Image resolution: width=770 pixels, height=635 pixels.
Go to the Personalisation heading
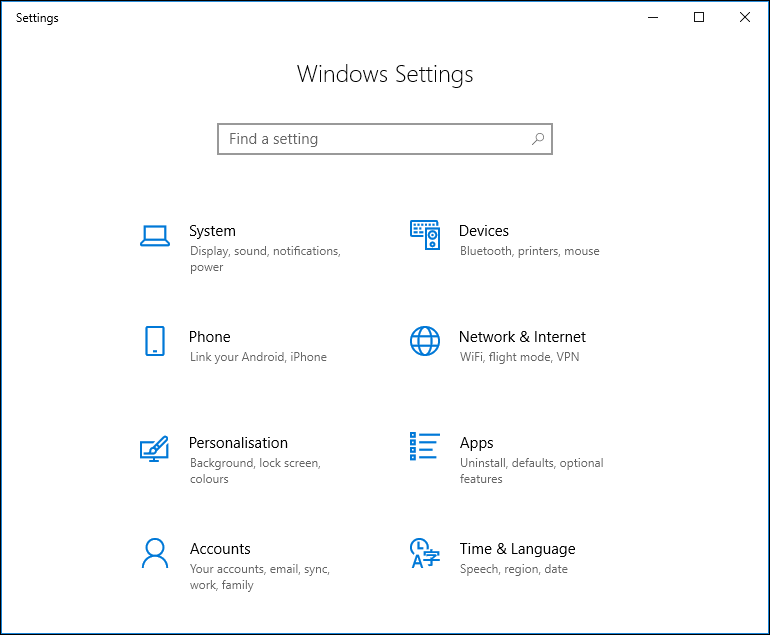tap(238, 443)
